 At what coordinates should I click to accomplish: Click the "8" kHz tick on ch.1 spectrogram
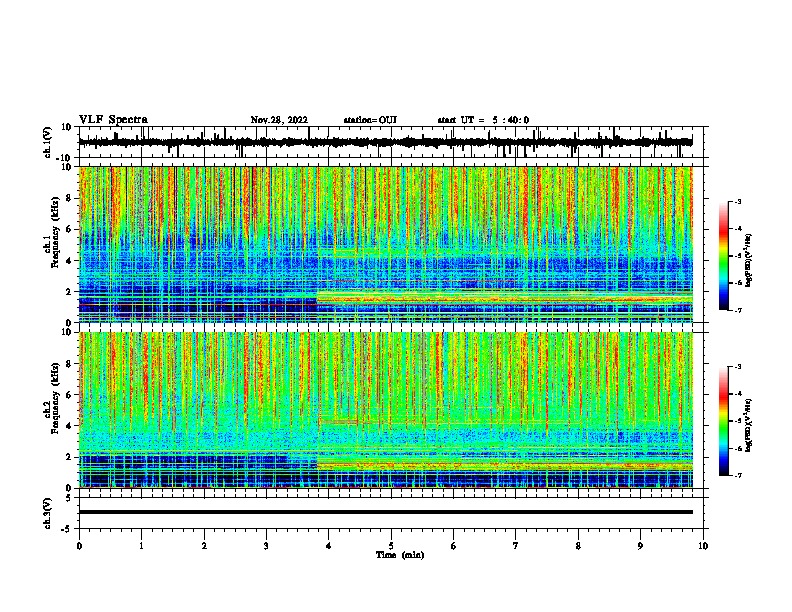(x=69, y=198)
